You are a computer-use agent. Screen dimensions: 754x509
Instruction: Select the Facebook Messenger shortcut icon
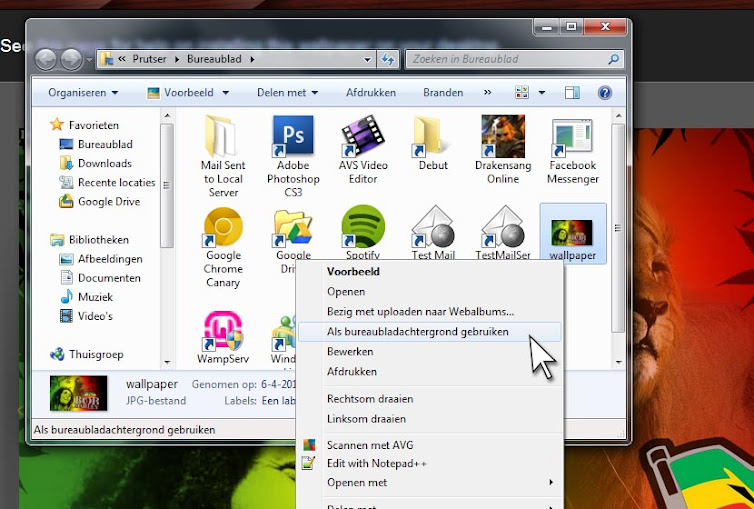[x=572, y=136]
